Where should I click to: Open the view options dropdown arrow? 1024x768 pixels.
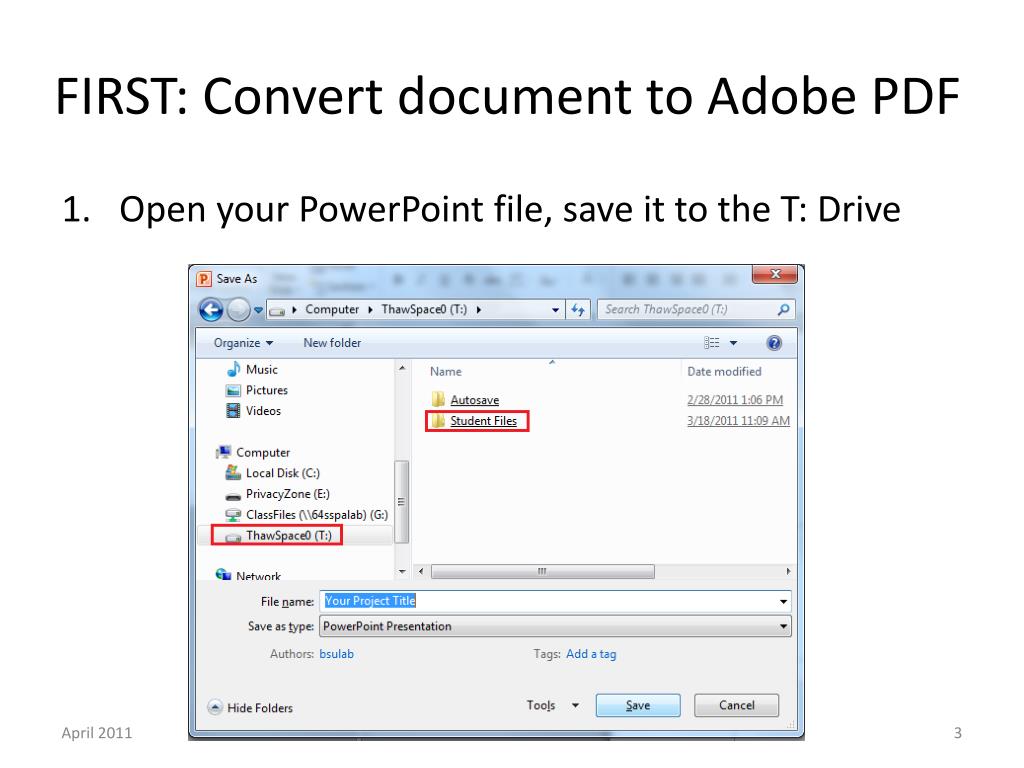733,343
